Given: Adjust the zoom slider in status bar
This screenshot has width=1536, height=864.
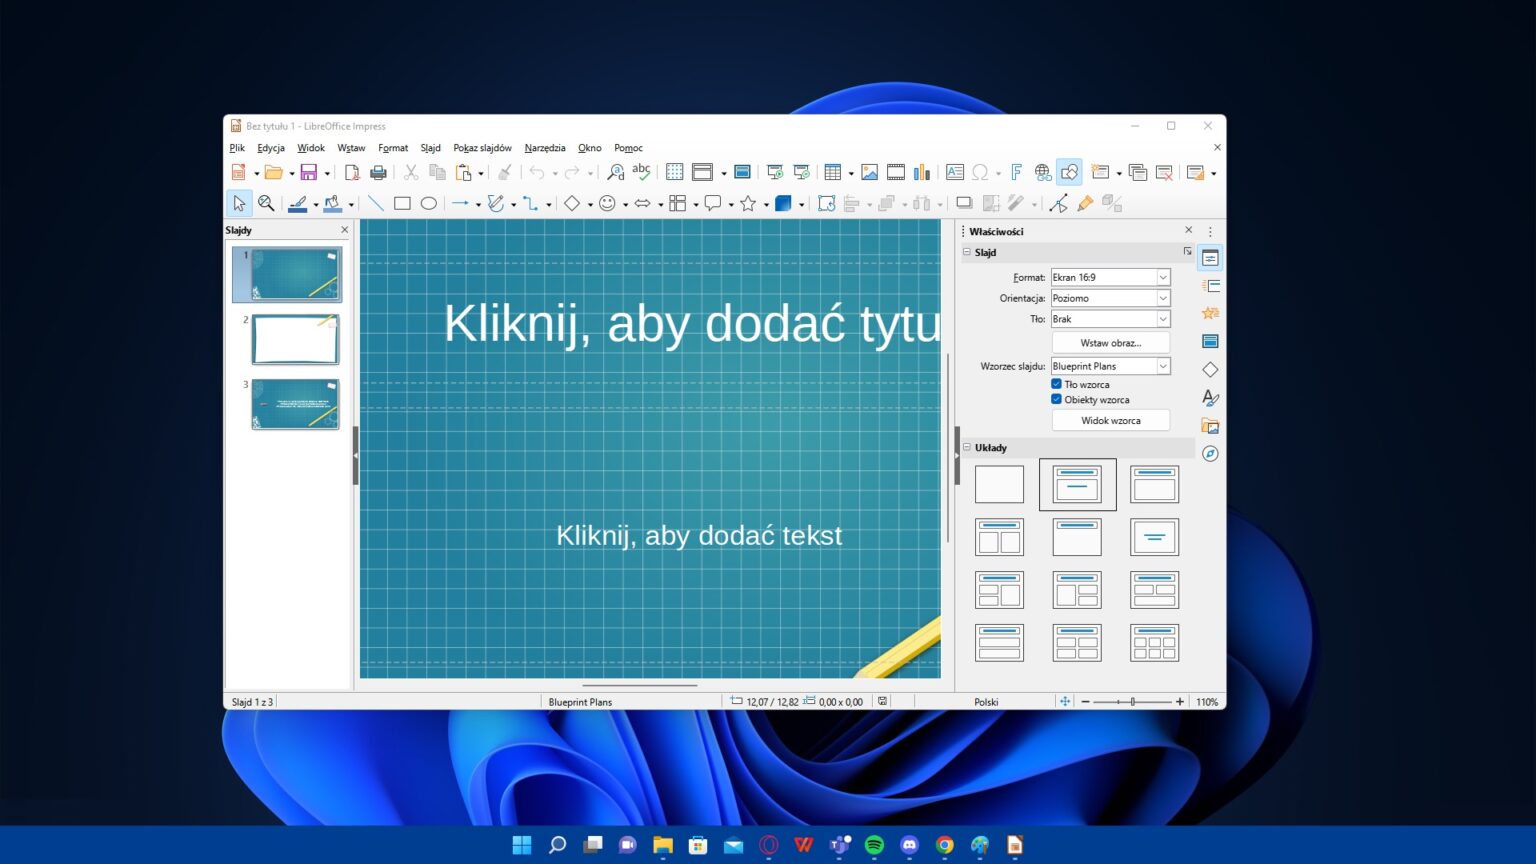Looking at the screenshot, I should (x=1132, y=702).
